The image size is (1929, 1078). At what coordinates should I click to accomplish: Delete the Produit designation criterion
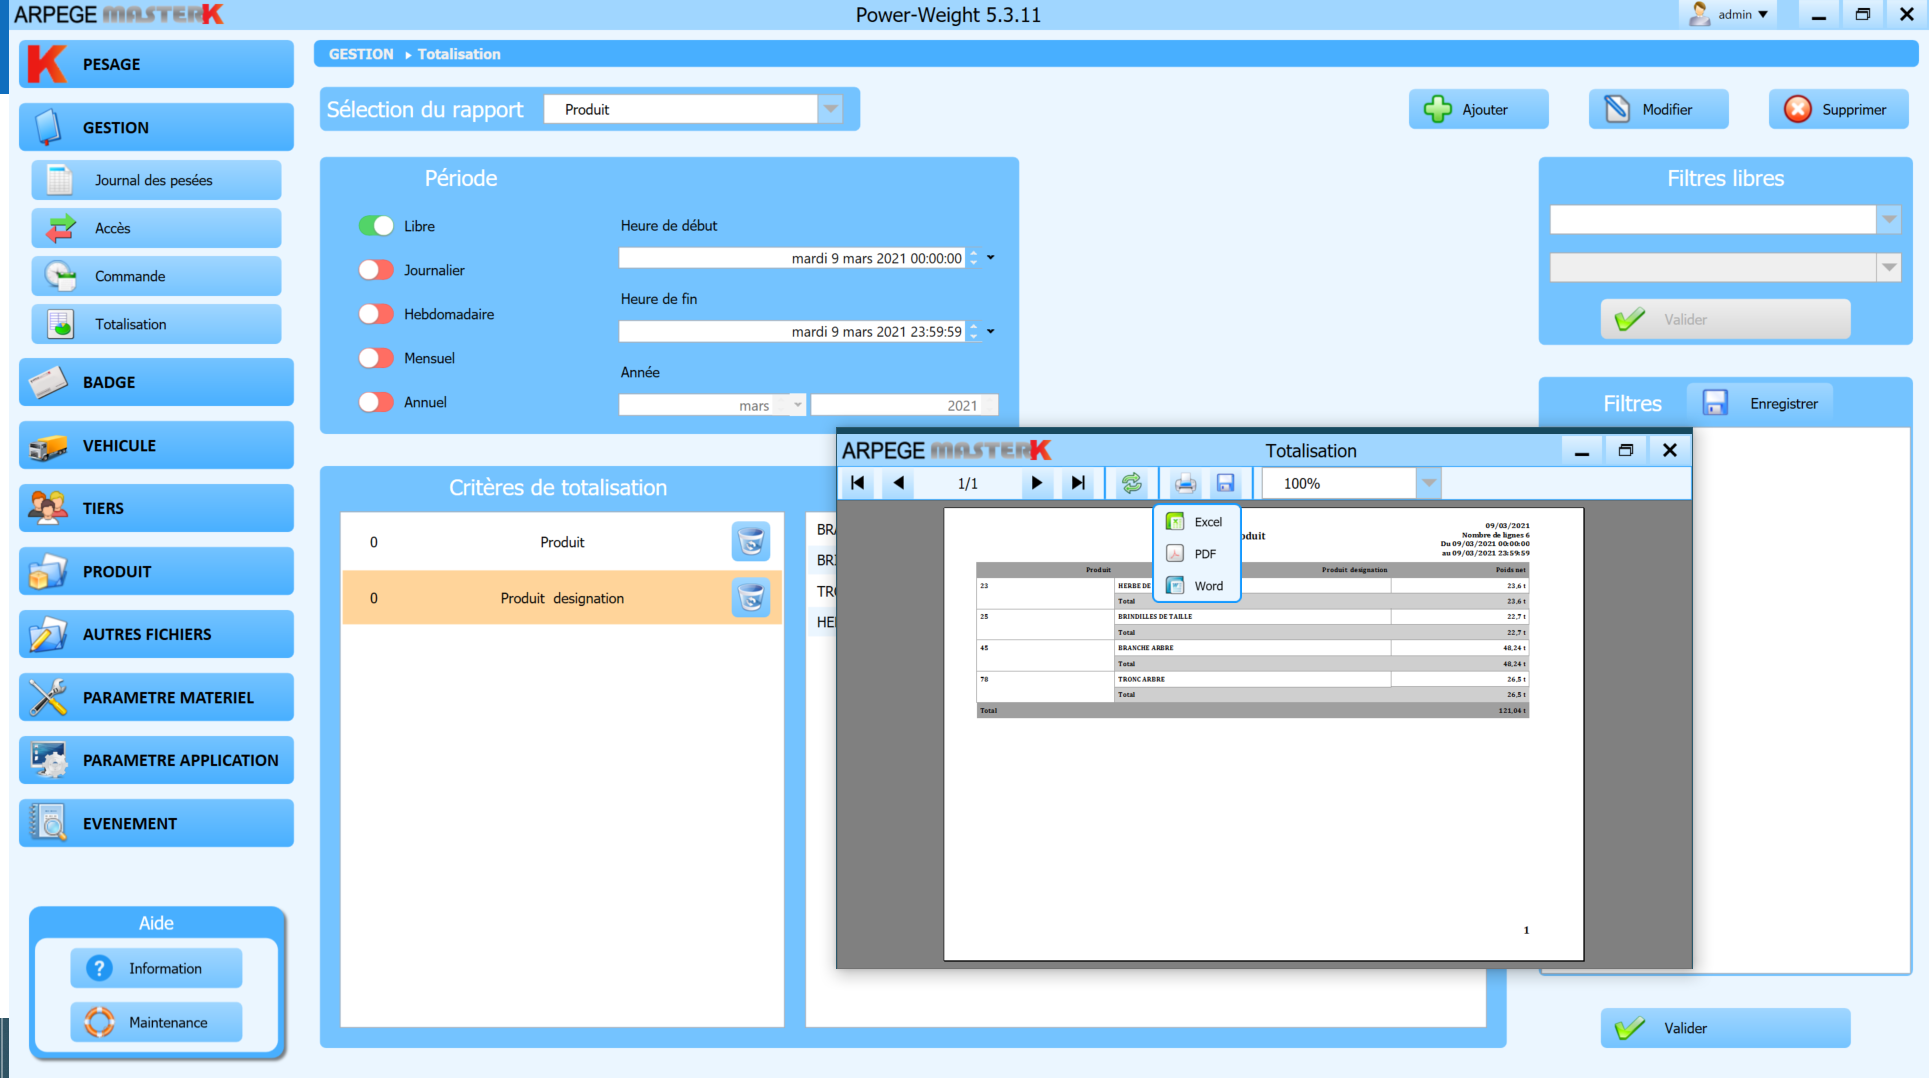point(750,598)
